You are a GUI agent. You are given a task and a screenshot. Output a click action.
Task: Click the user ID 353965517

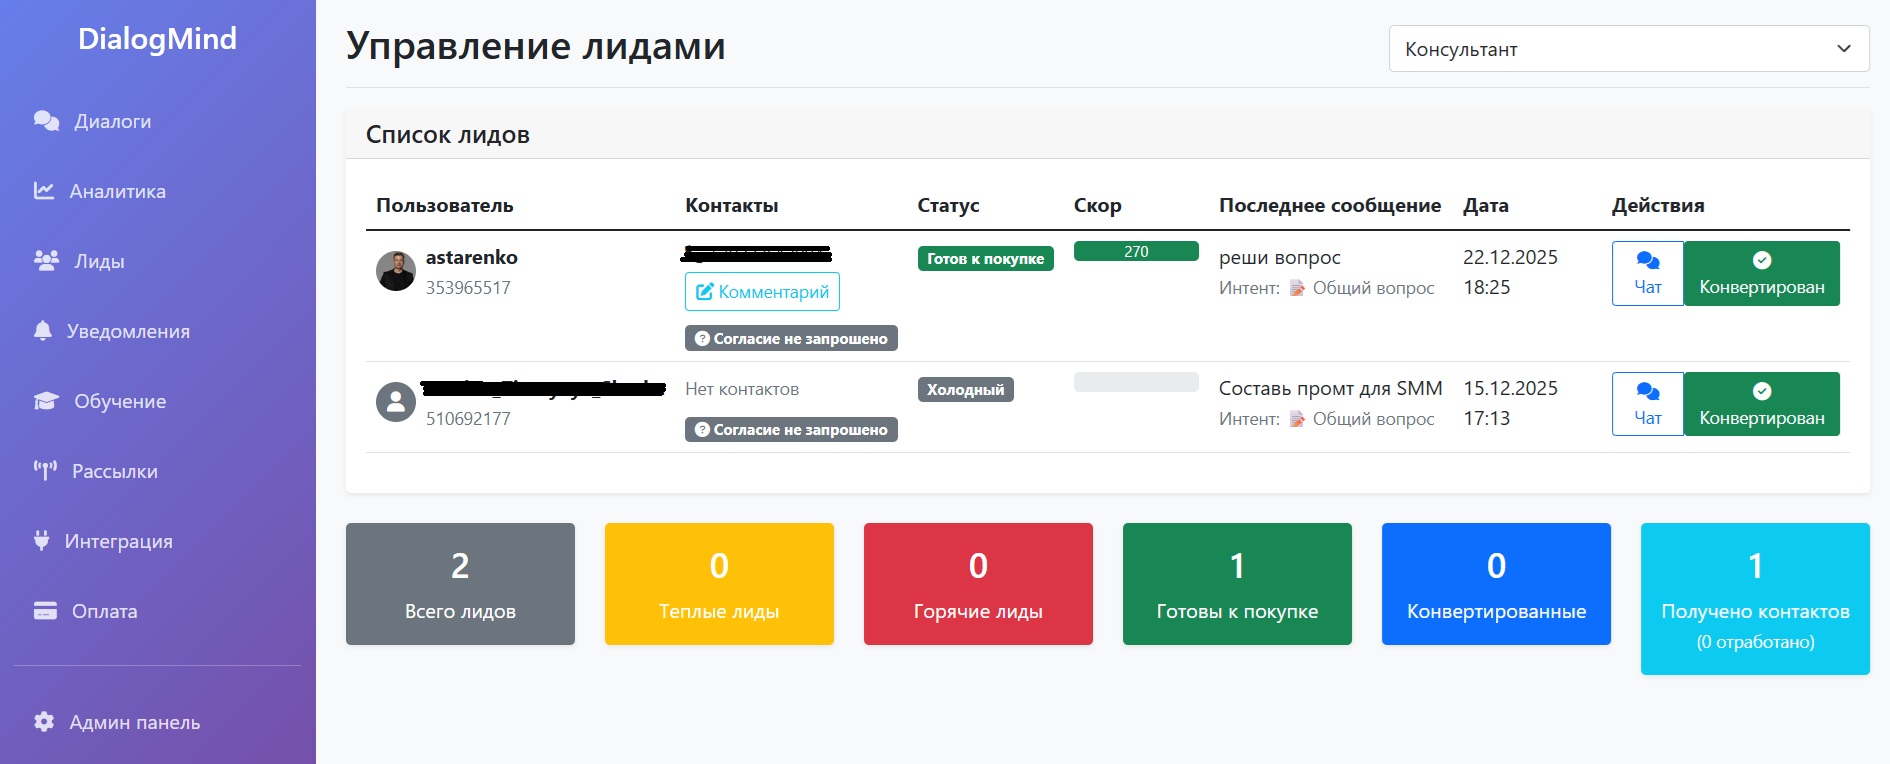[x=468, y=288]
